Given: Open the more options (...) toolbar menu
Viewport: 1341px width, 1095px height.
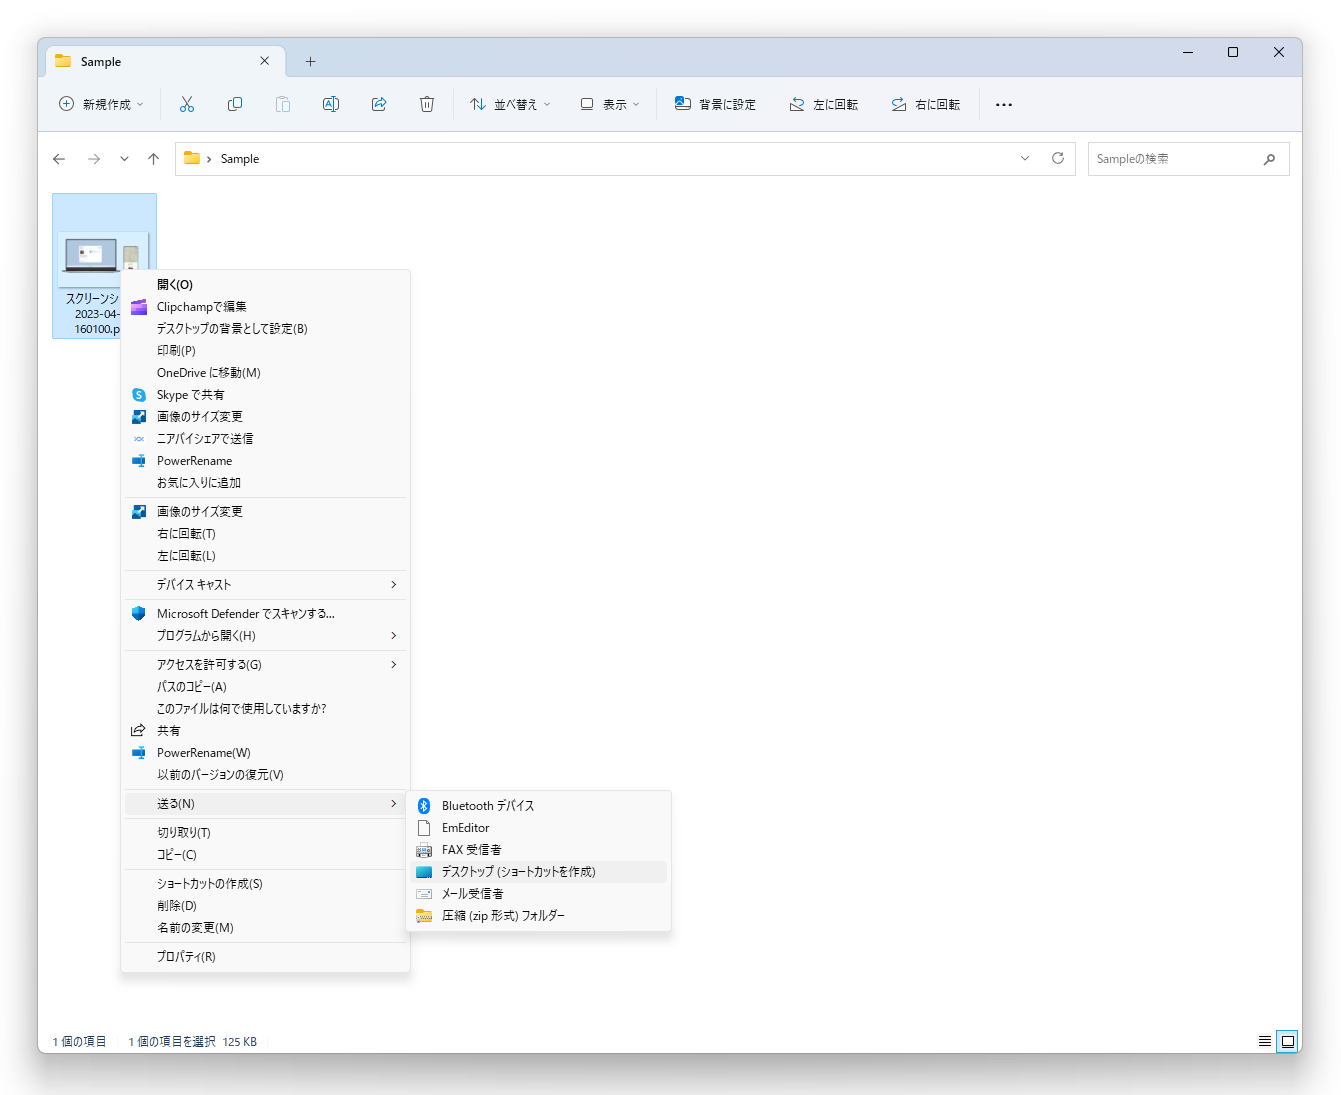Looking at the screenshot, I should (1004, 104).
